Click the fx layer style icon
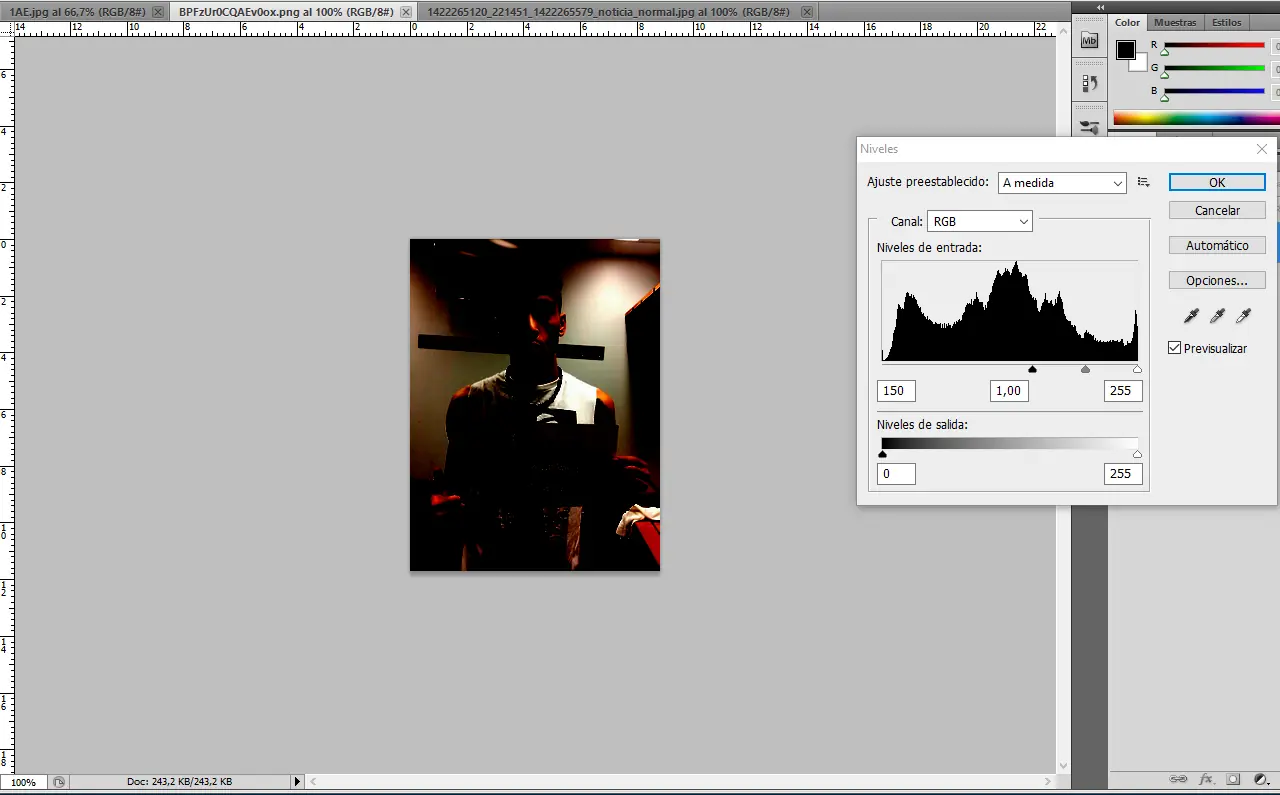1280x795 pixels. [x=1206, y=780]
